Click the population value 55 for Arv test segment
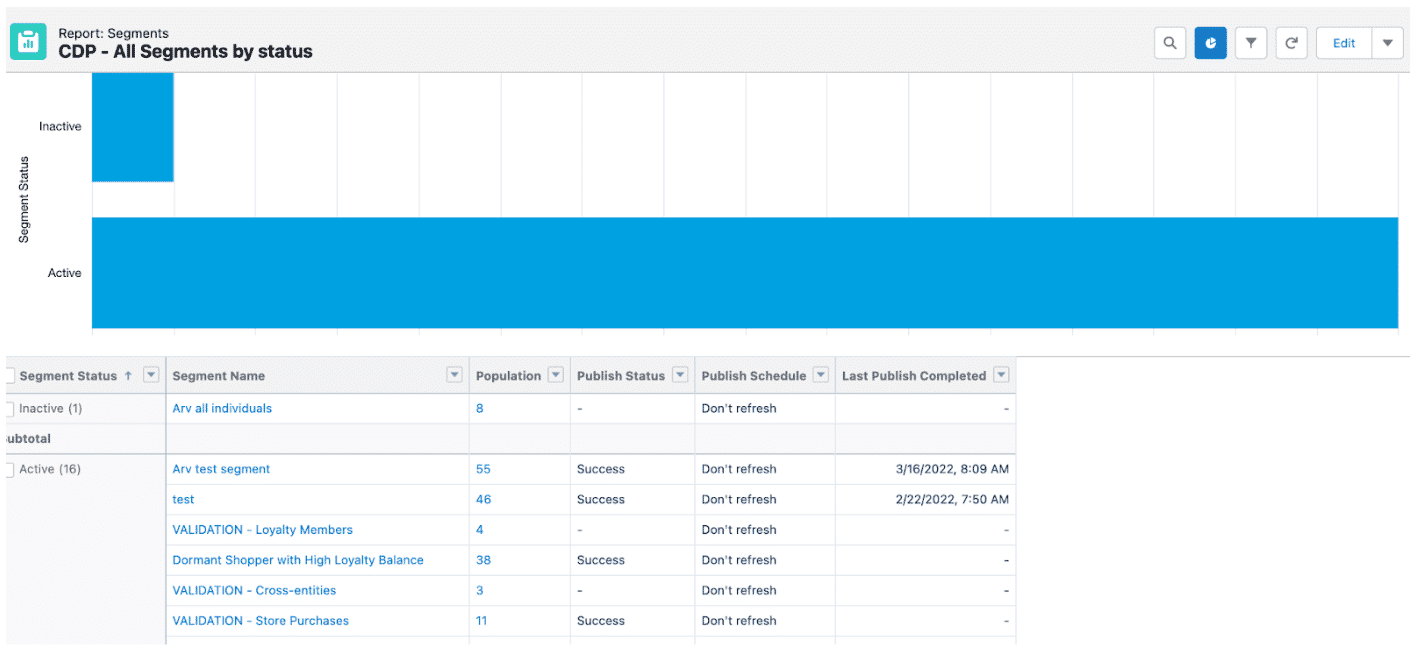This screenshot has height=656, width=1417. [483, 468]
